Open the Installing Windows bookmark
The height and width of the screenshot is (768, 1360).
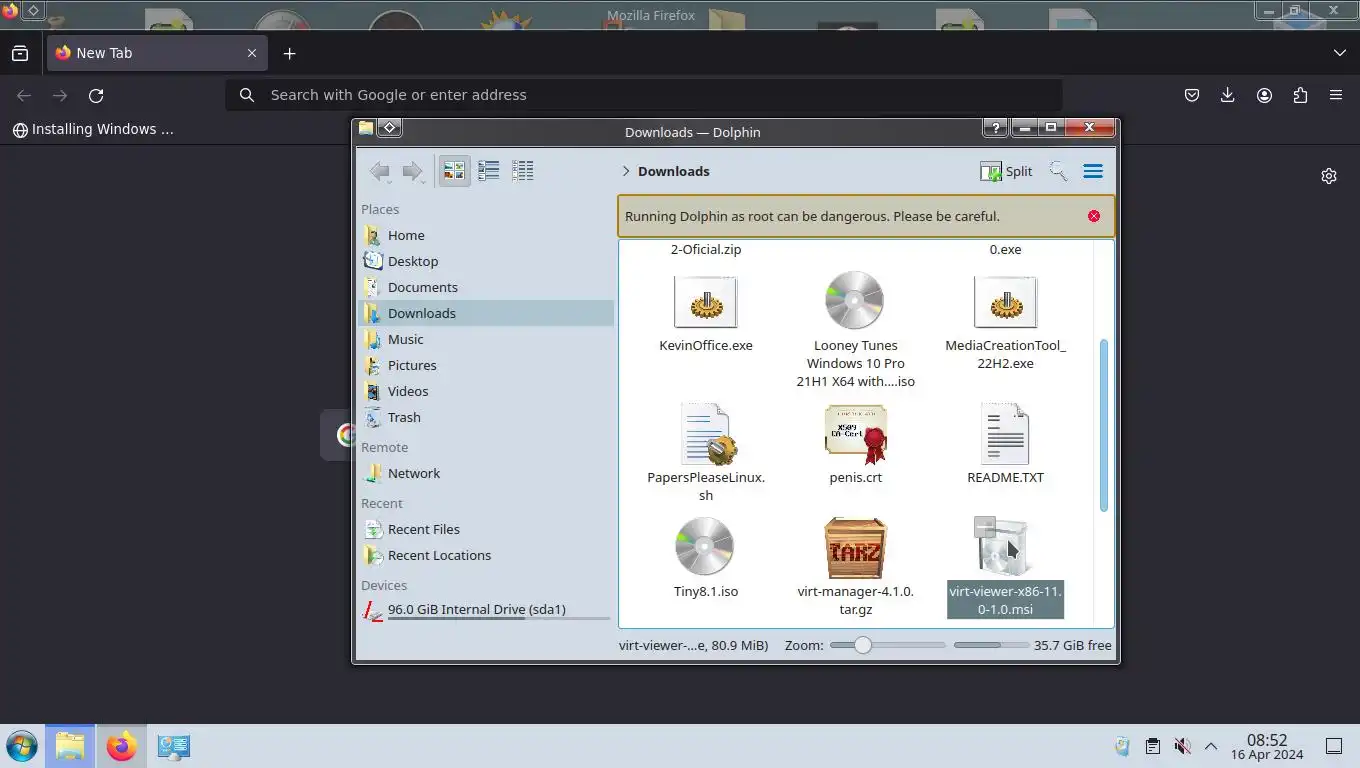[x=93, y=129]
